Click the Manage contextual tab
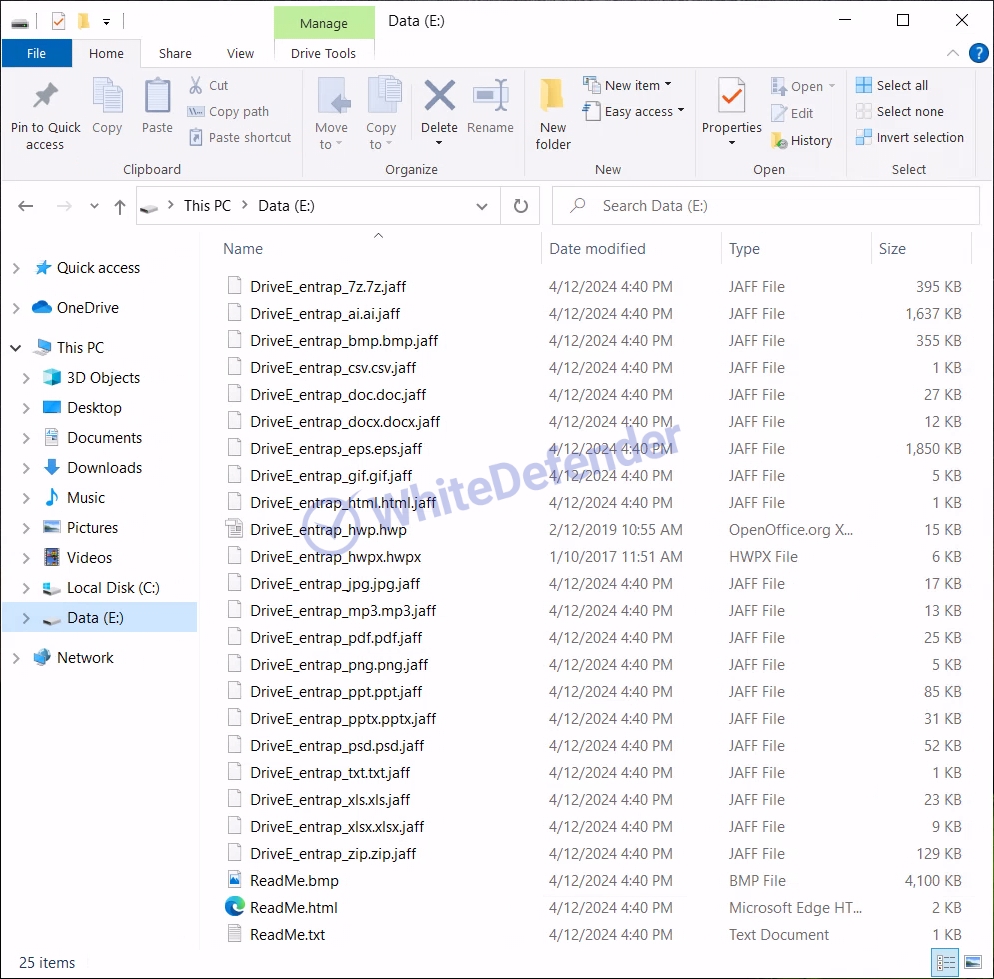The image size is (994, 979). [323, 23]
